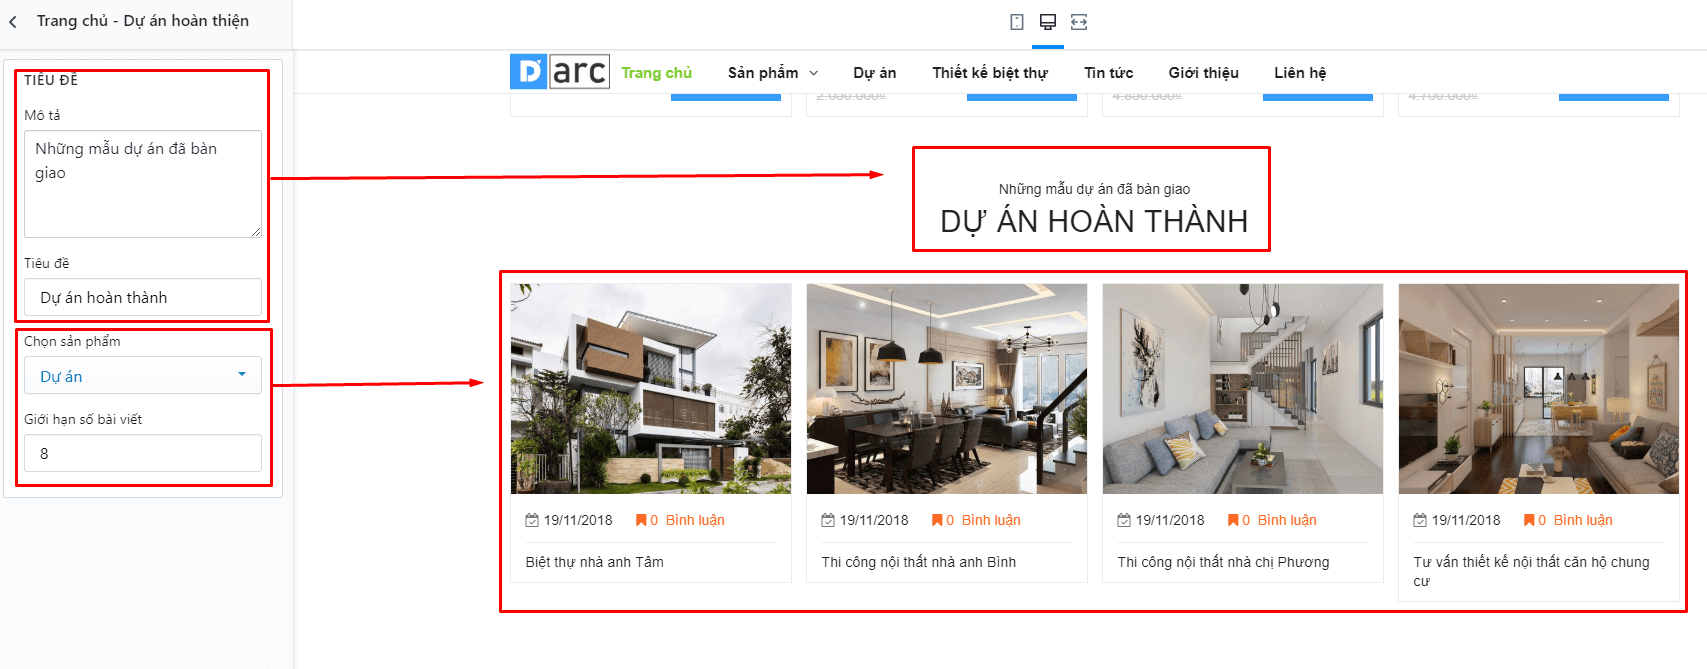Click bookmark comment icon on nhà chị Phương card
The image size is (1707, 669).
[1233, 520]
